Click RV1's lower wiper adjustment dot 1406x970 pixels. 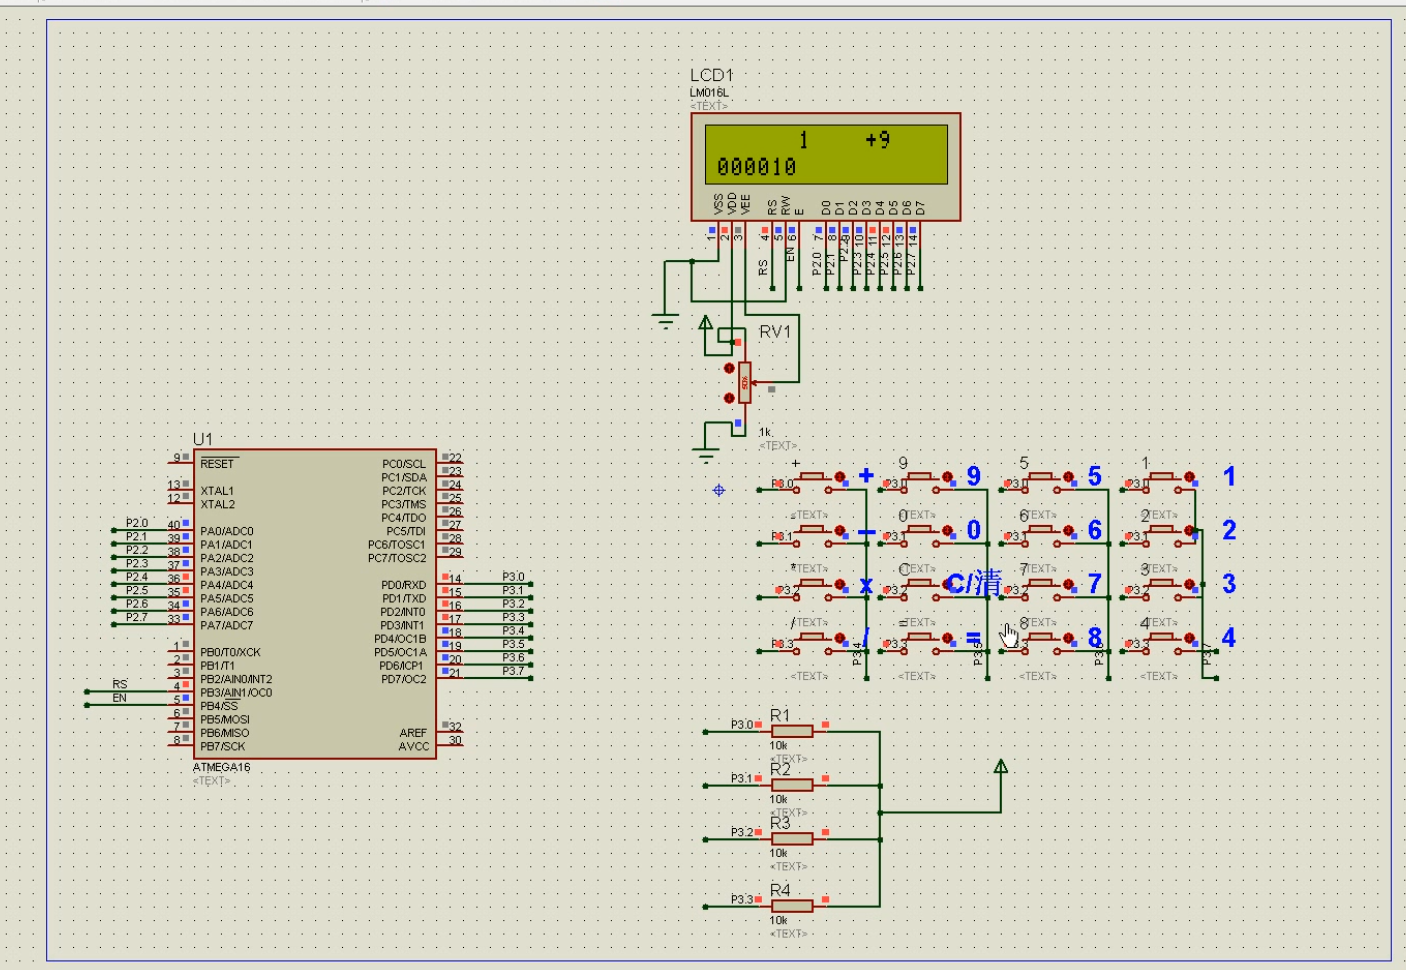pos(729,398)
